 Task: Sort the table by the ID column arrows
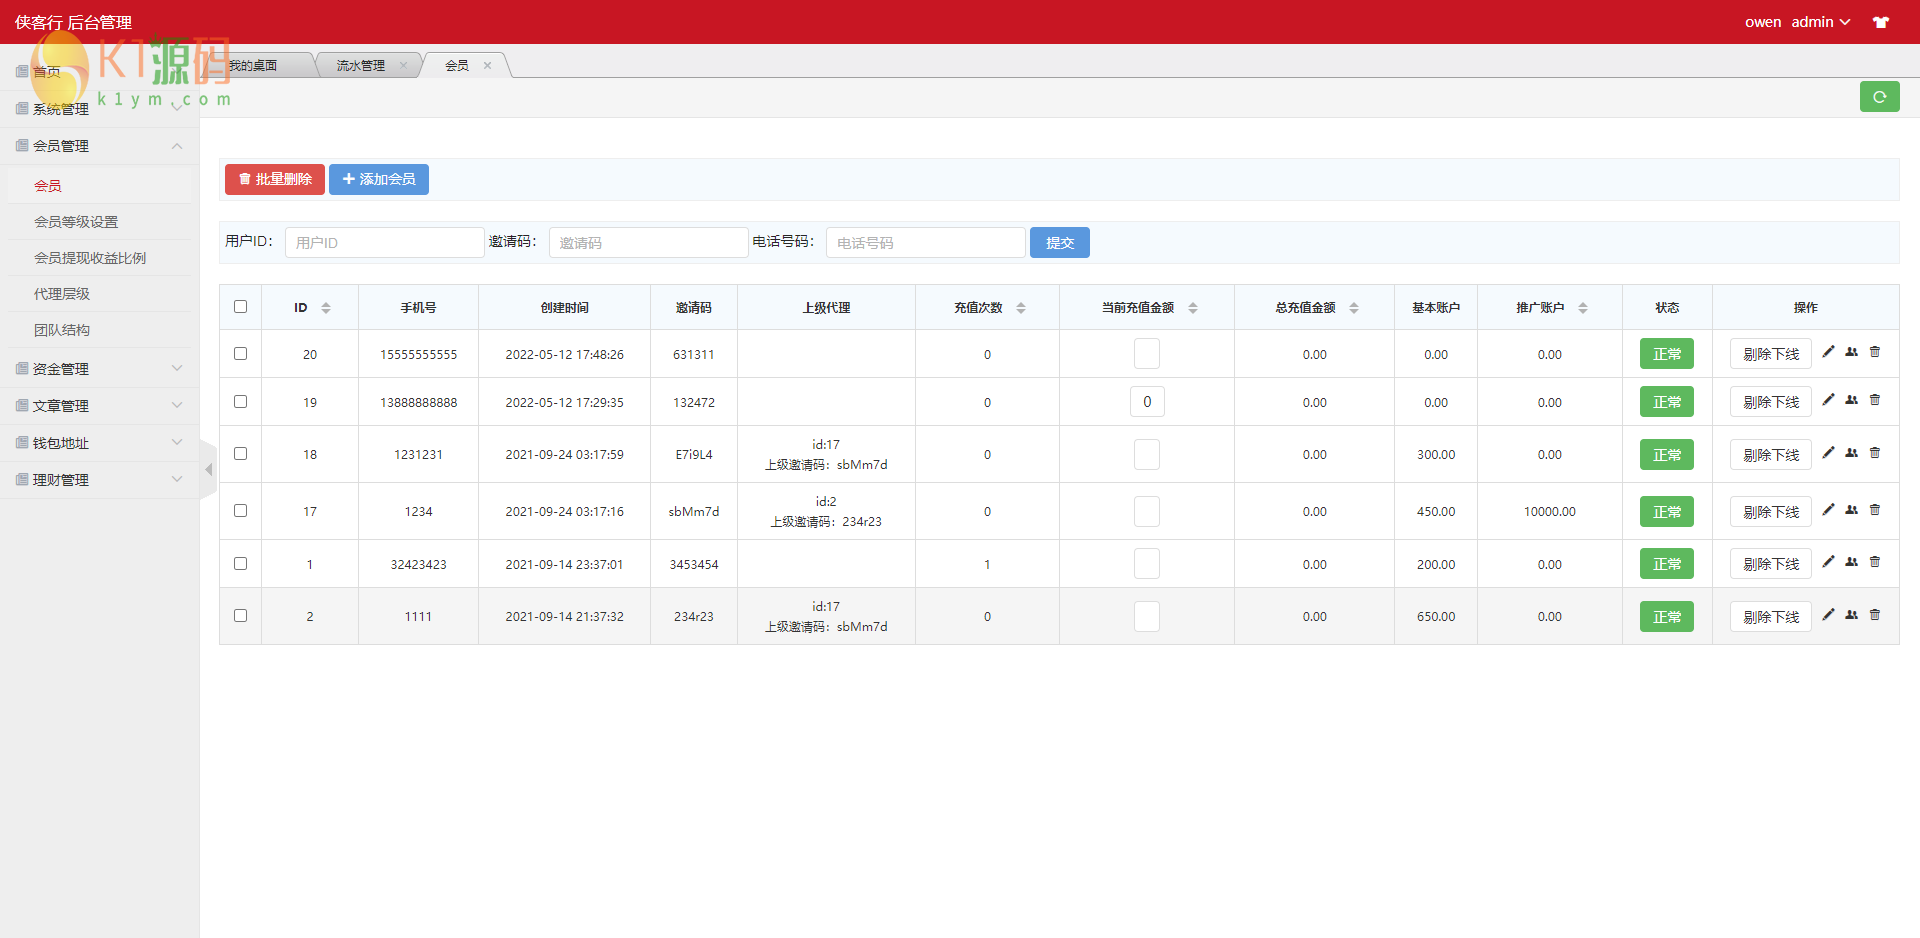[x=326, y=308]
